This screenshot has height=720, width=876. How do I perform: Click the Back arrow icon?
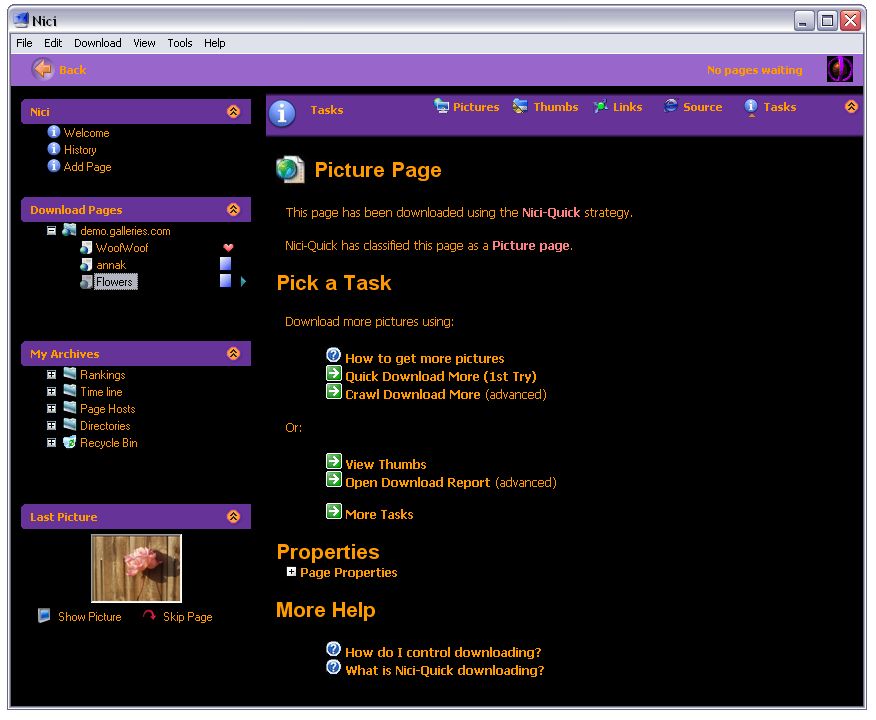(x=42, y=69)
